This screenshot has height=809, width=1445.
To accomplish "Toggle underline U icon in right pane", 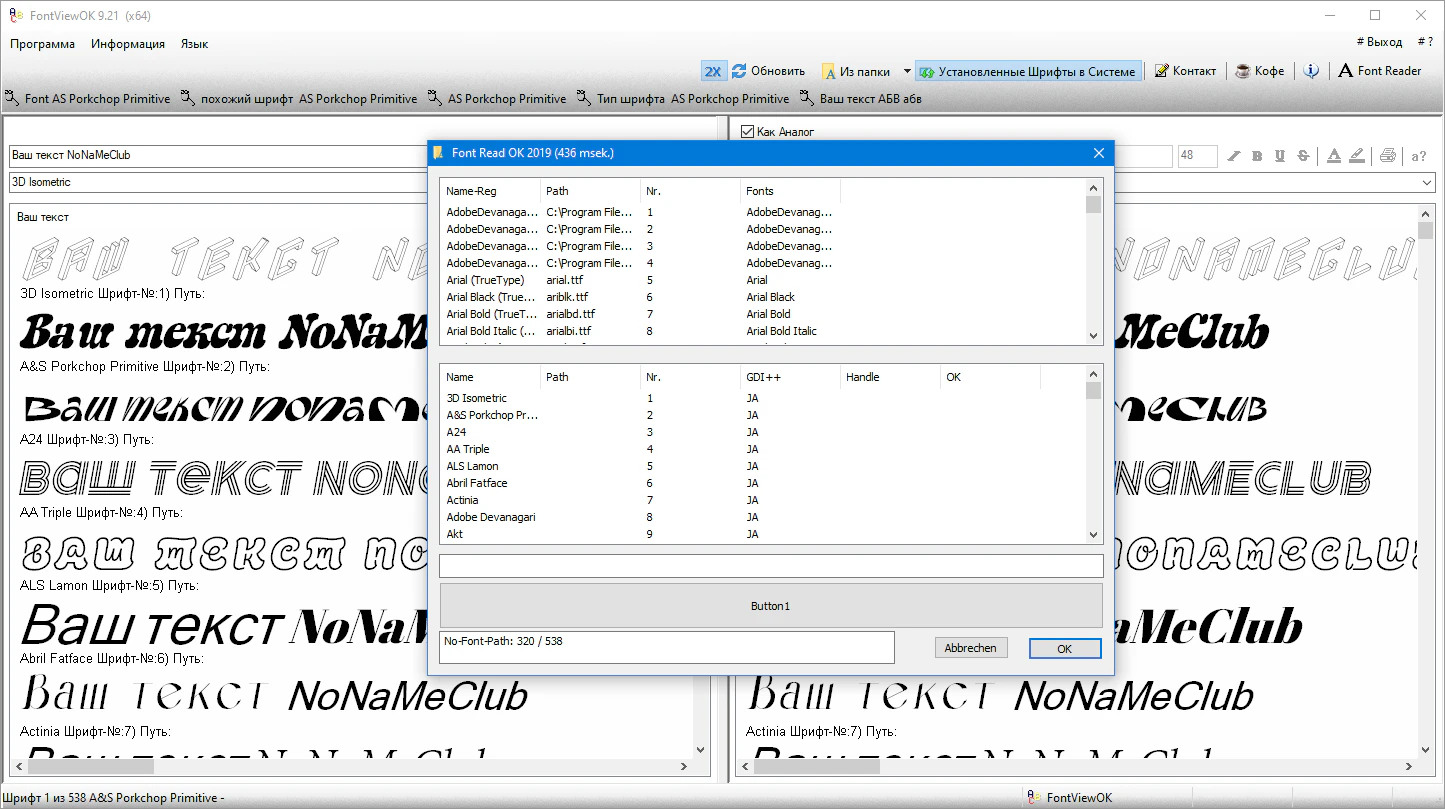I will click(1280, 156).
